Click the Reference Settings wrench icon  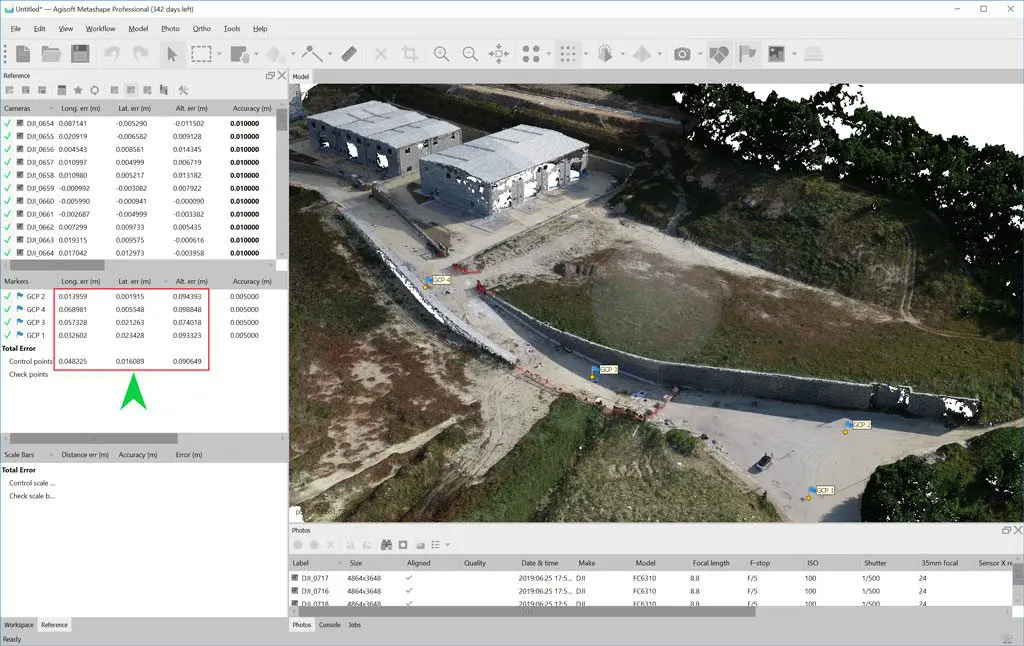click(184, 90)
